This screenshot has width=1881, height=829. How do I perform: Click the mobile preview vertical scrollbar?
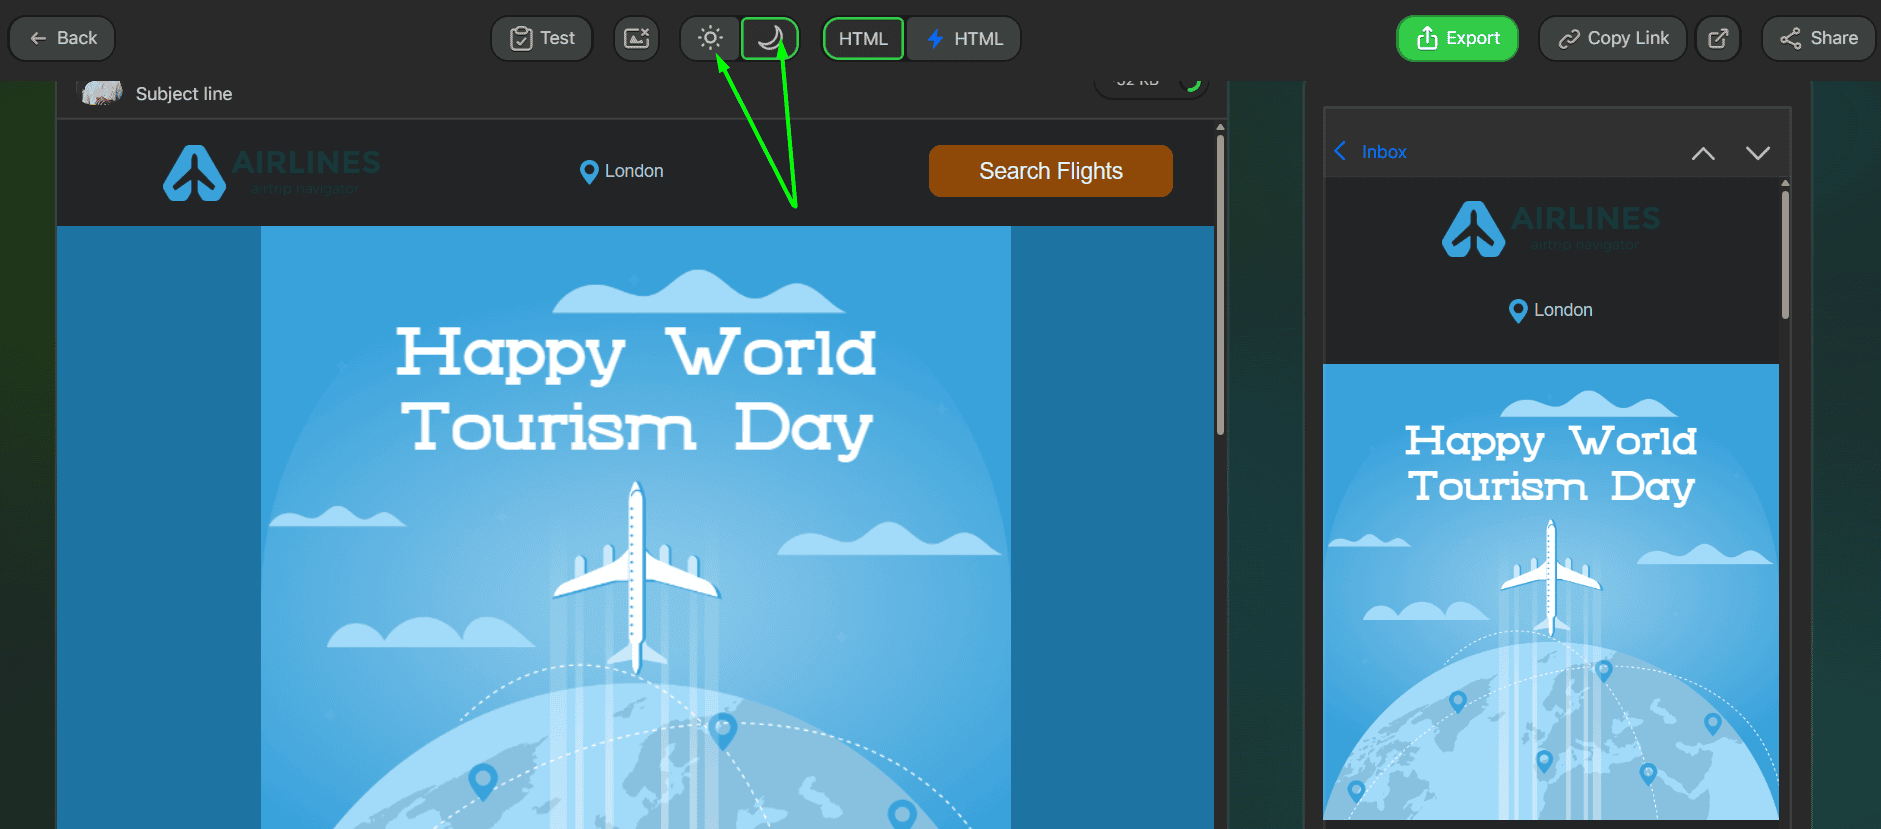[x=1785, y=255]
